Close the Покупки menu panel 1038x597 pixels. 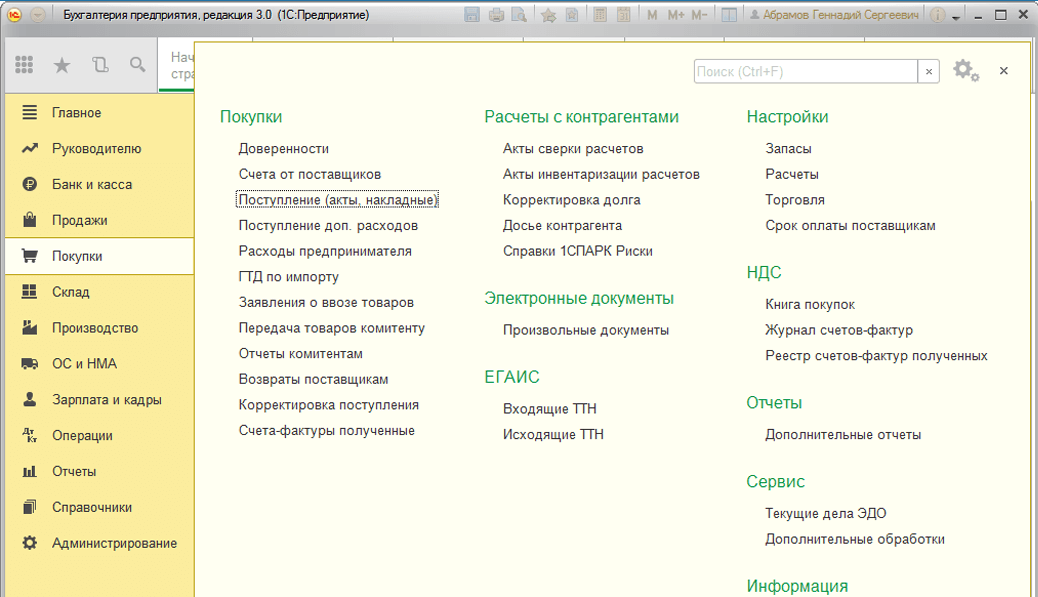pyautogui.click(x=1004, y=71)
